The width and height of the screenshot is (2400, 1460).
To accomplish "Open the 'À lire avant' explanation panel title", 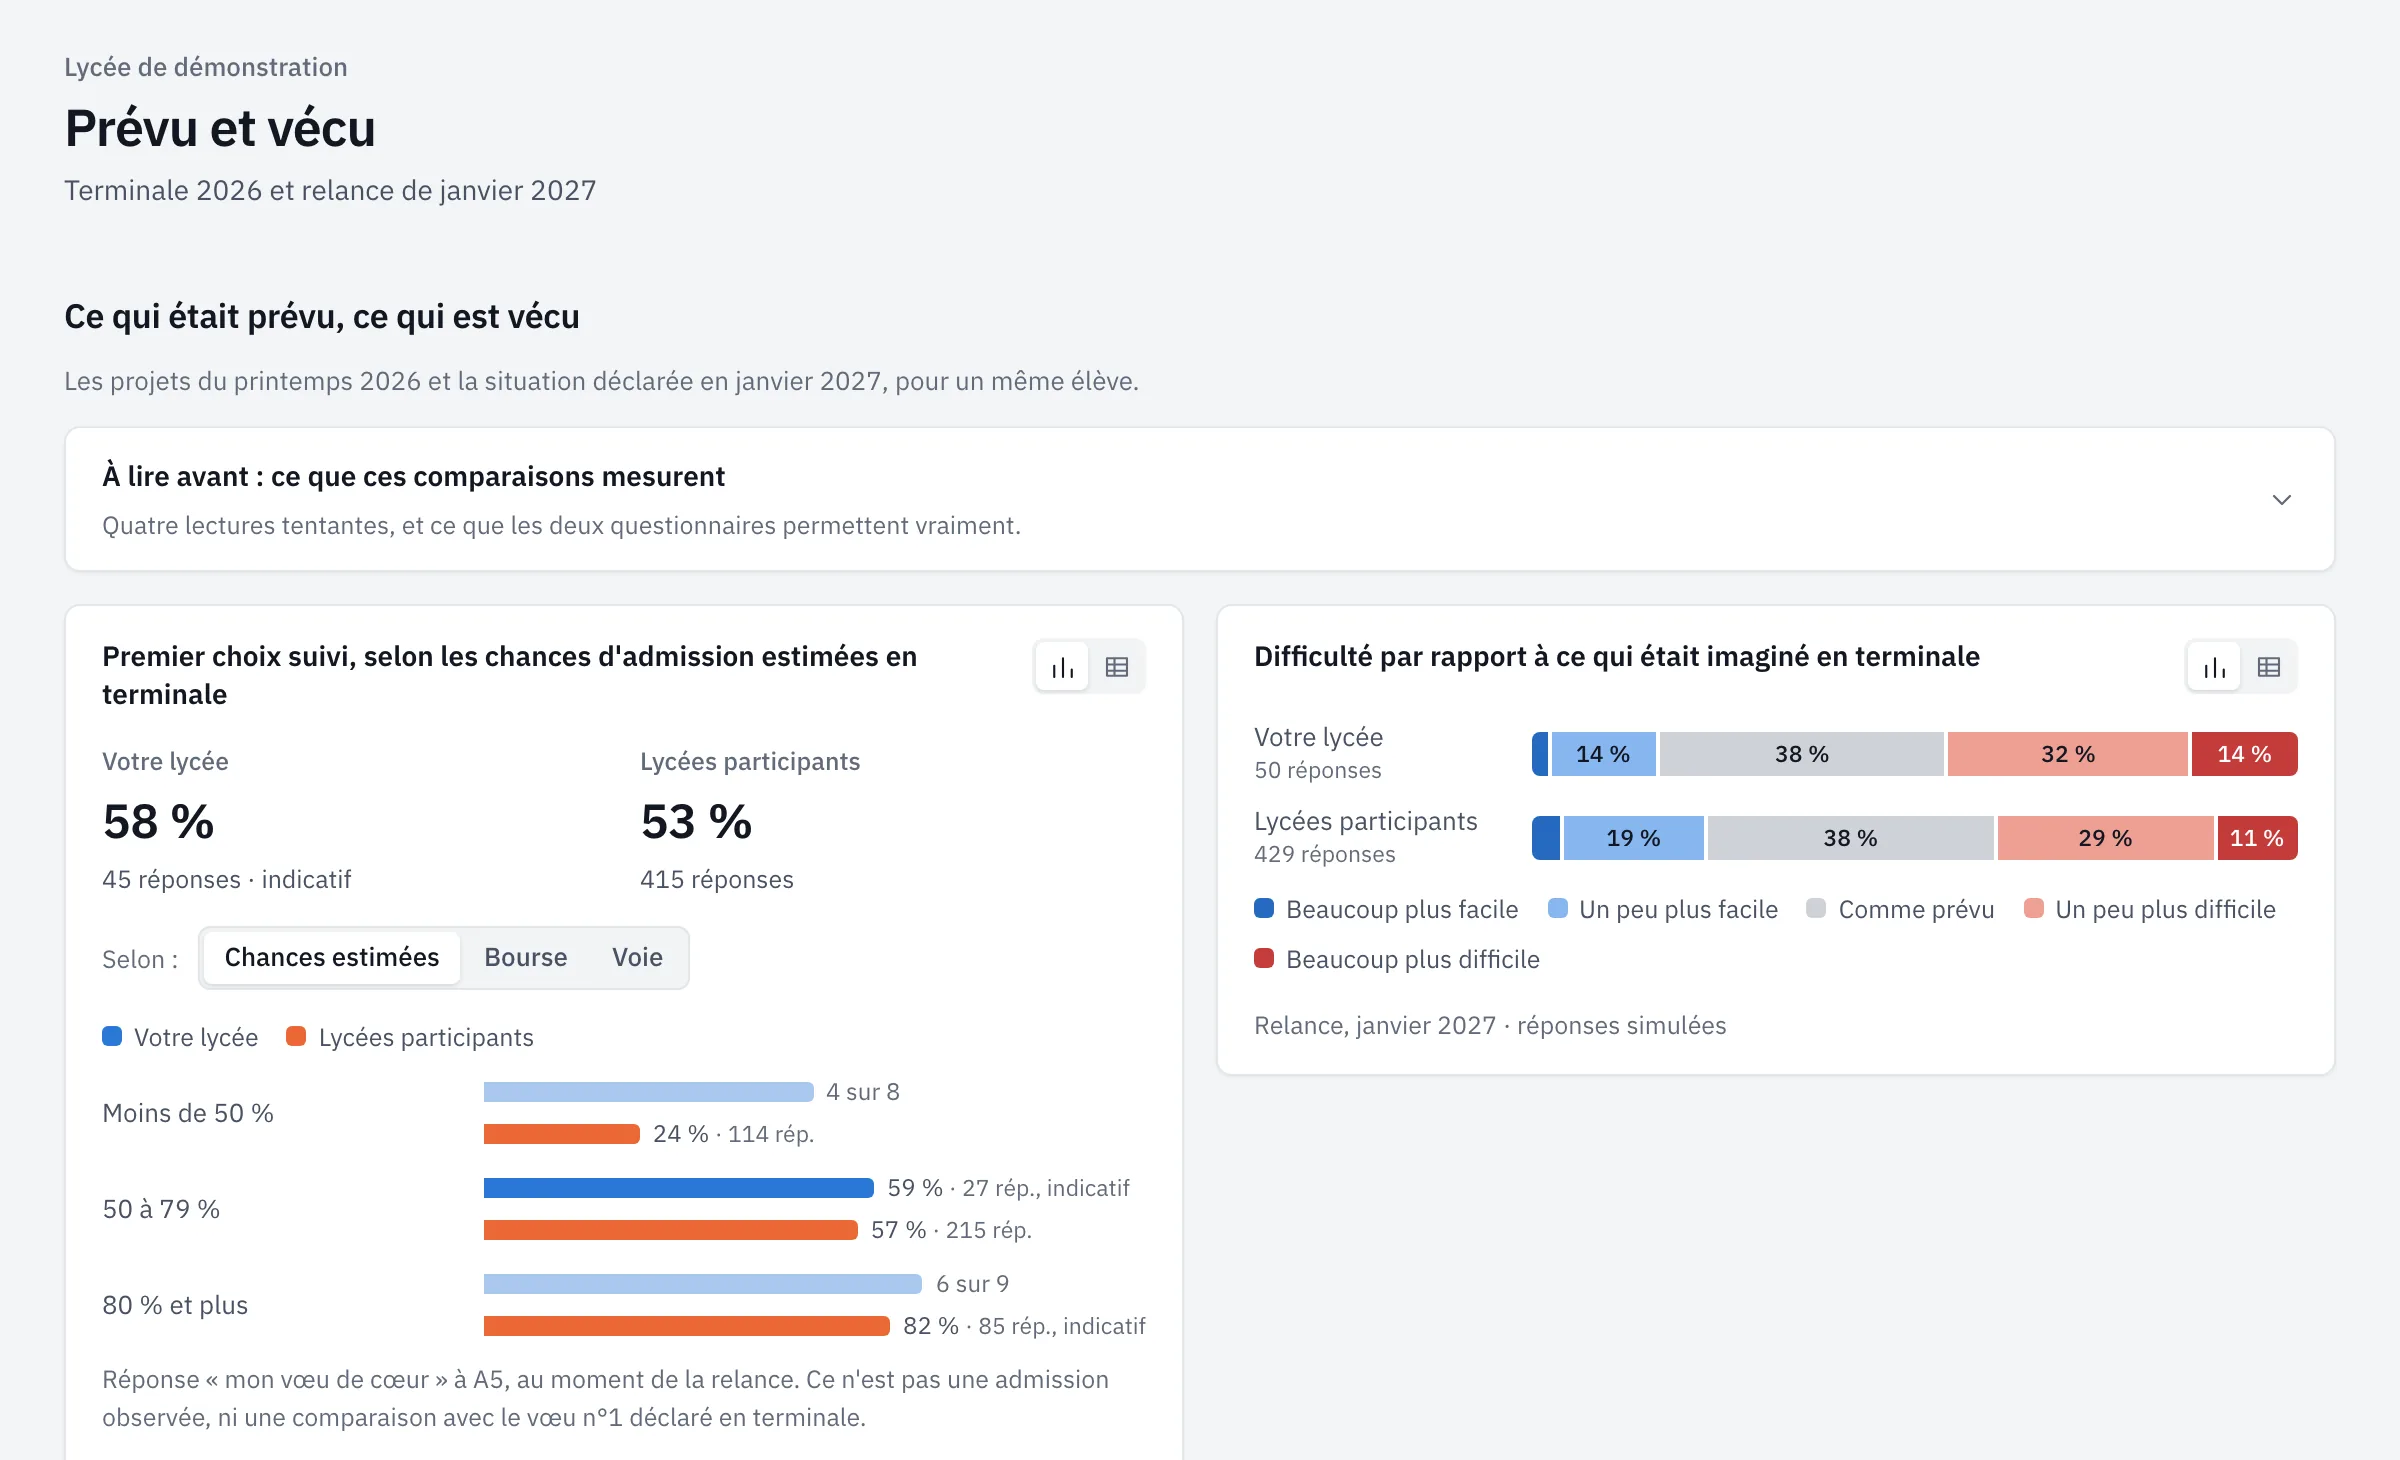I will tap(413, 476).
